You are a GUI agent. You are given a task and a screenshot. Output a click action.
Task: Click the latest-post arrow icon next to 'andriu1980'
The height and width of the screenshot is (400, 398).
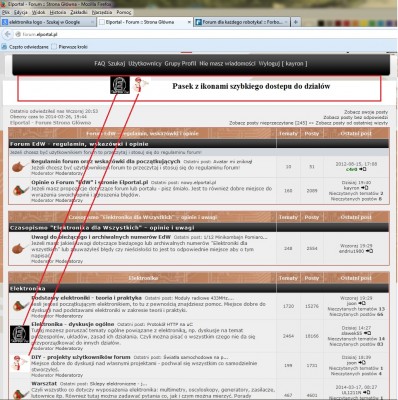[x=369, y=251]
